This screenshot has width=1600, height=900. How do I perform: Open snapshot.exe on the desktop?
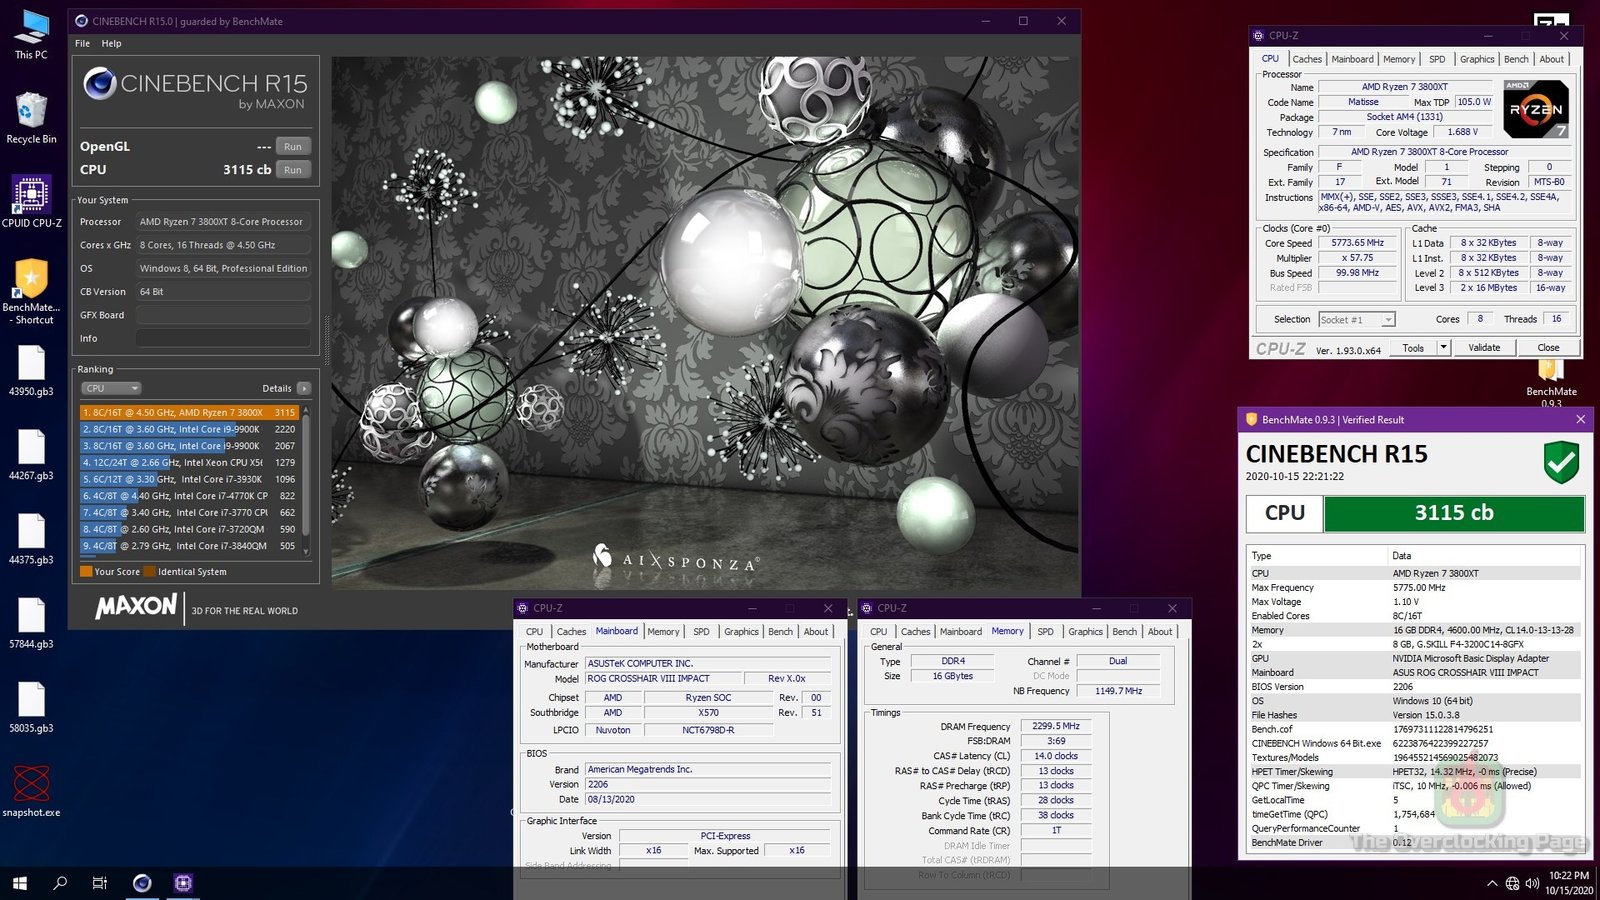(31, 785)
